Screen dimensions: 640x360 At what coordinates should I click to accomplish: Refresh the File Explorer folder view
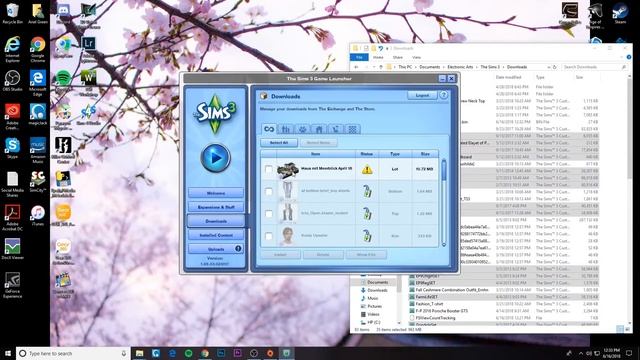tap(555, 67)
